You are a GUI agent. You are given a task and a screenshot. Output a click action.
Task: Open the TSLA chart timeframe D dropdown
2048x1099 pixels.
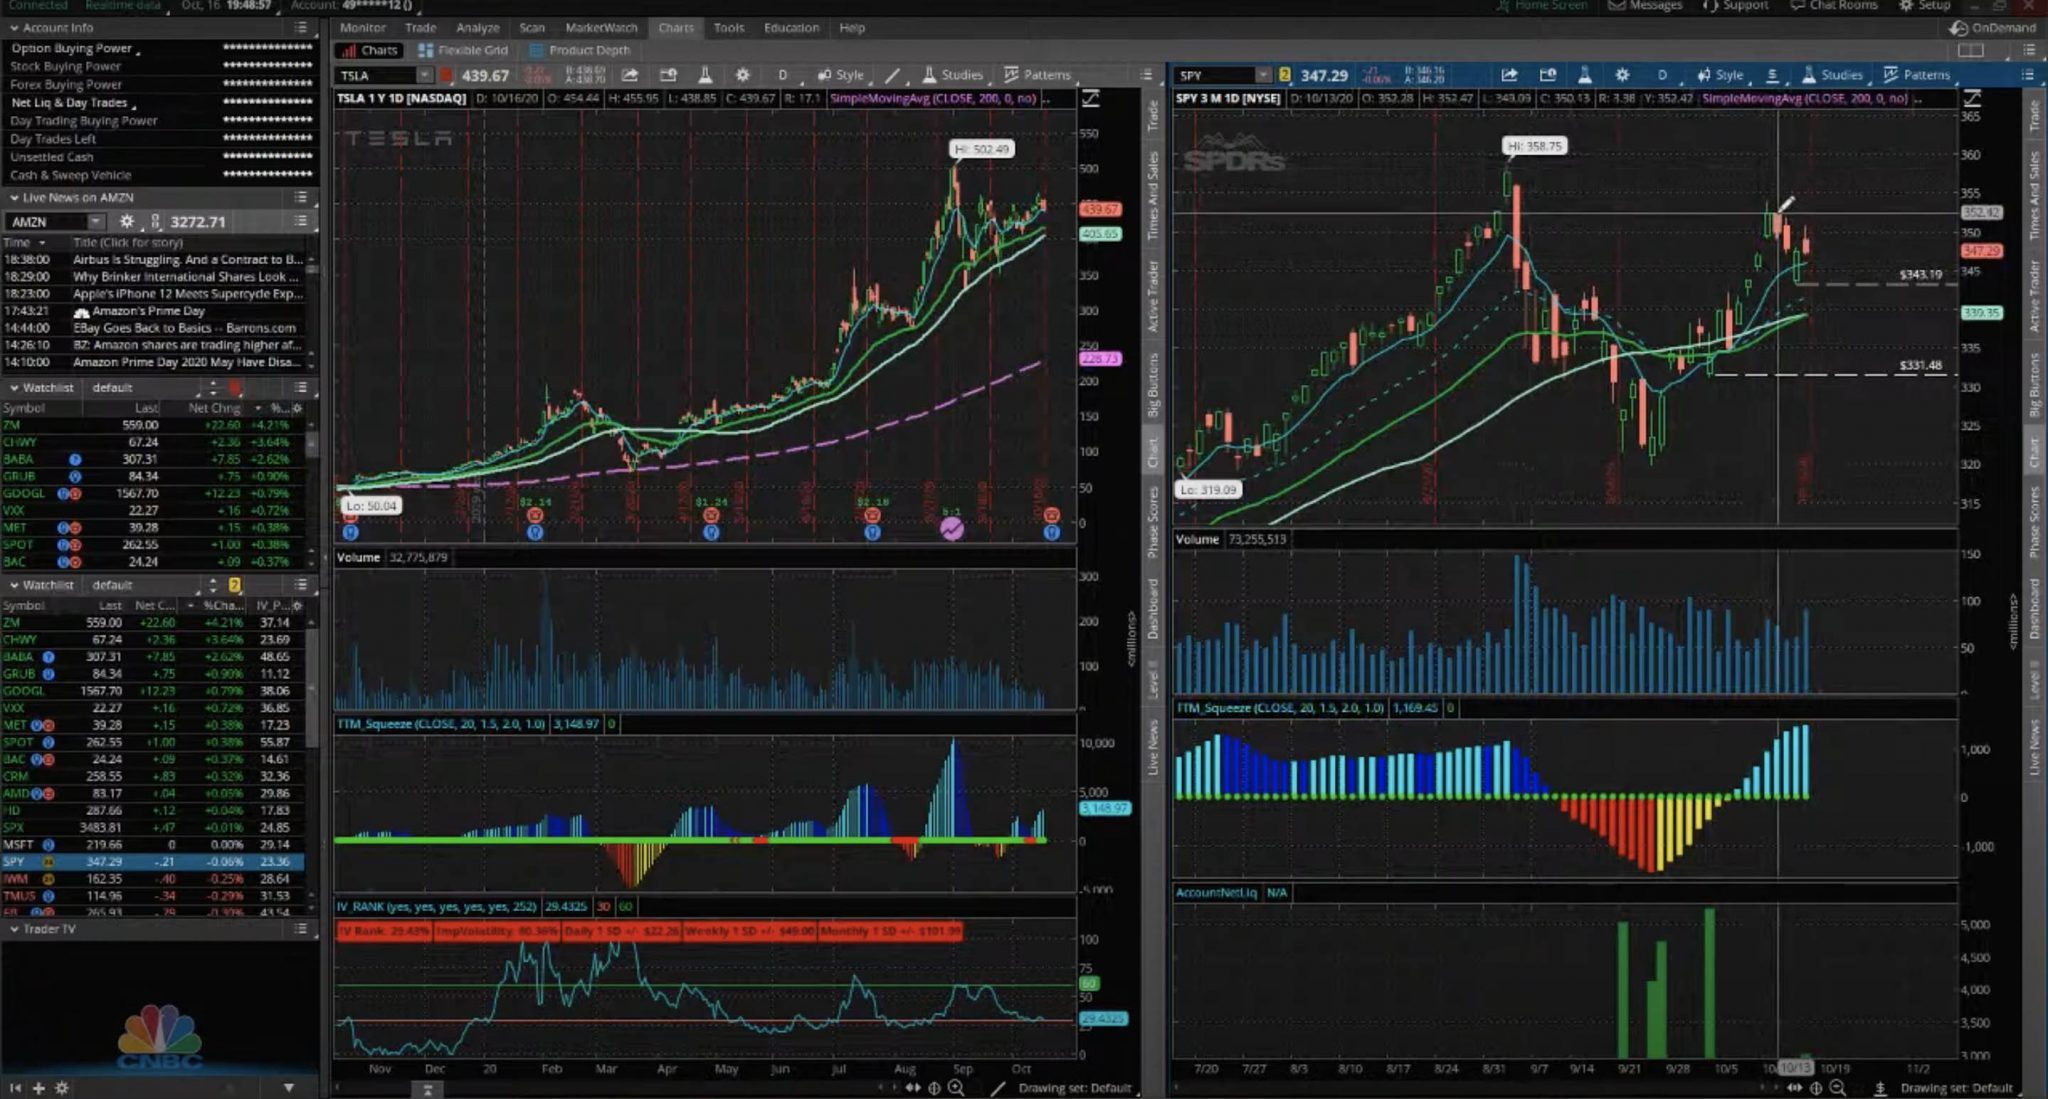coord(782,75)
